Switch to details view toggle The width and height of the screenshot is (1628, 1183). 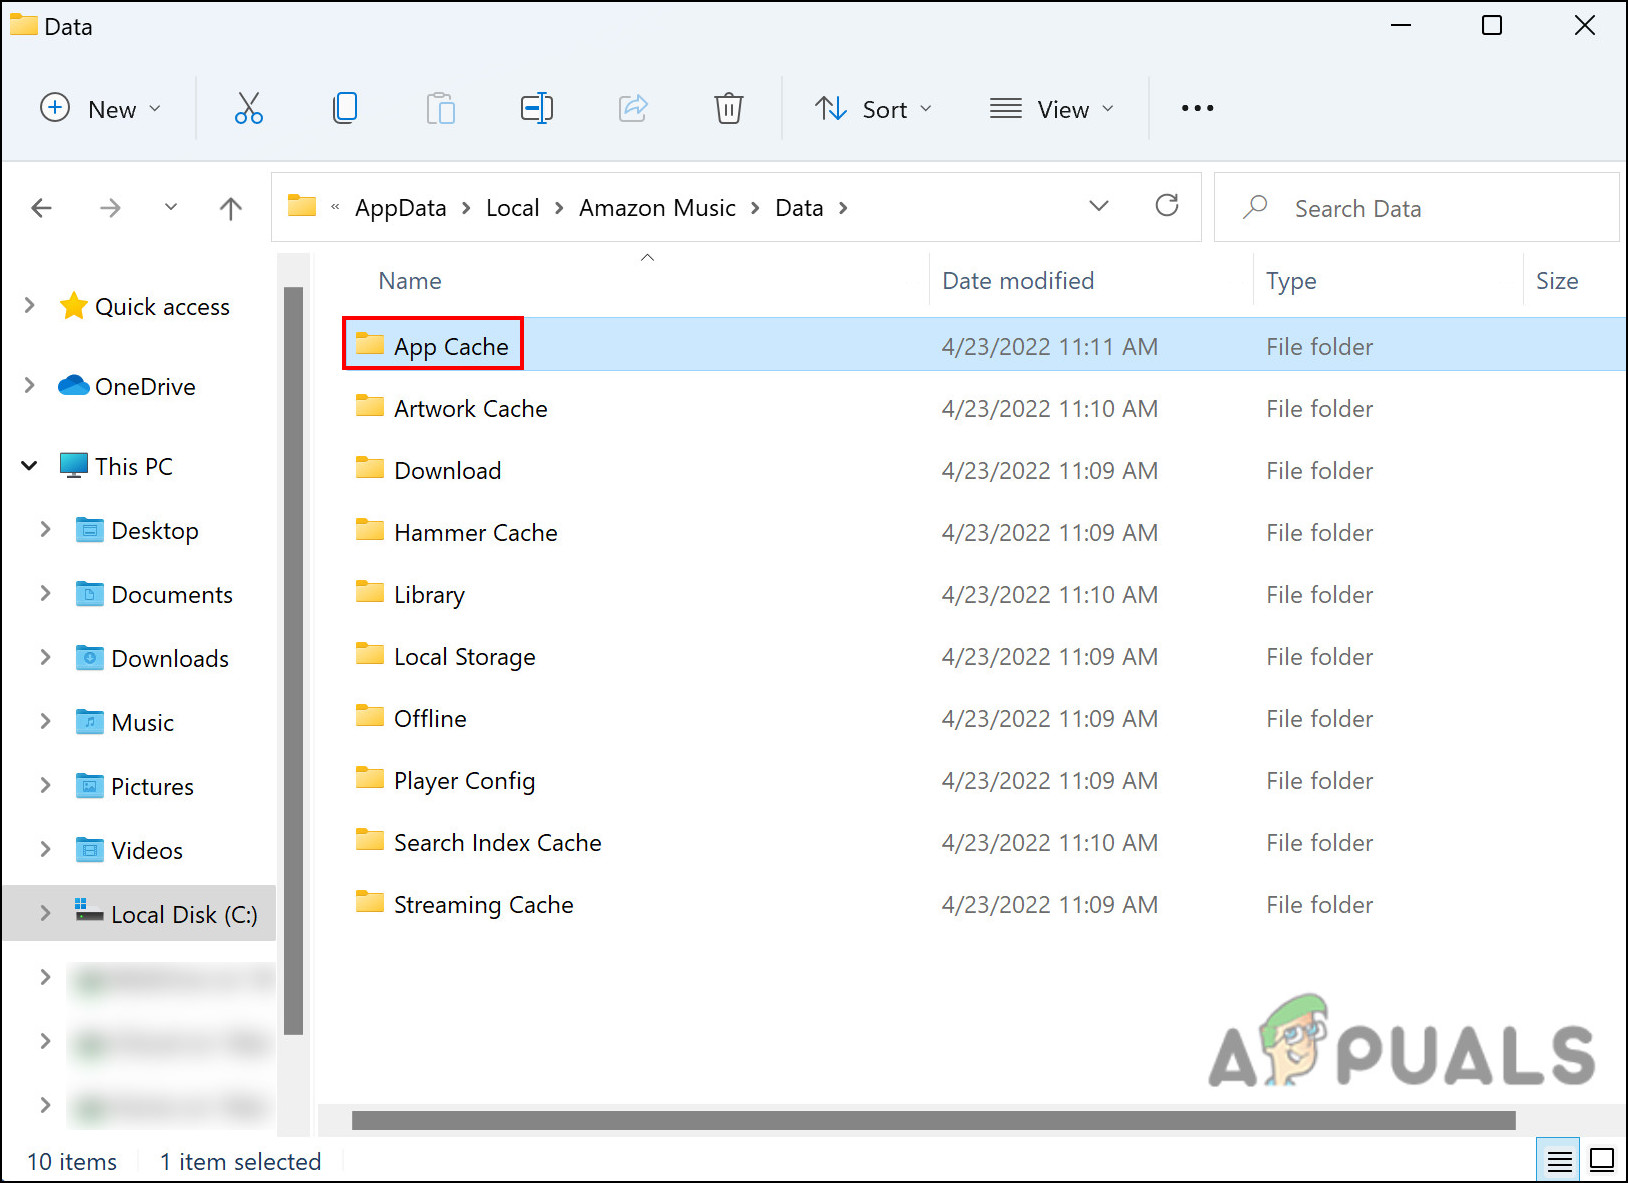pos(1558,1160)
